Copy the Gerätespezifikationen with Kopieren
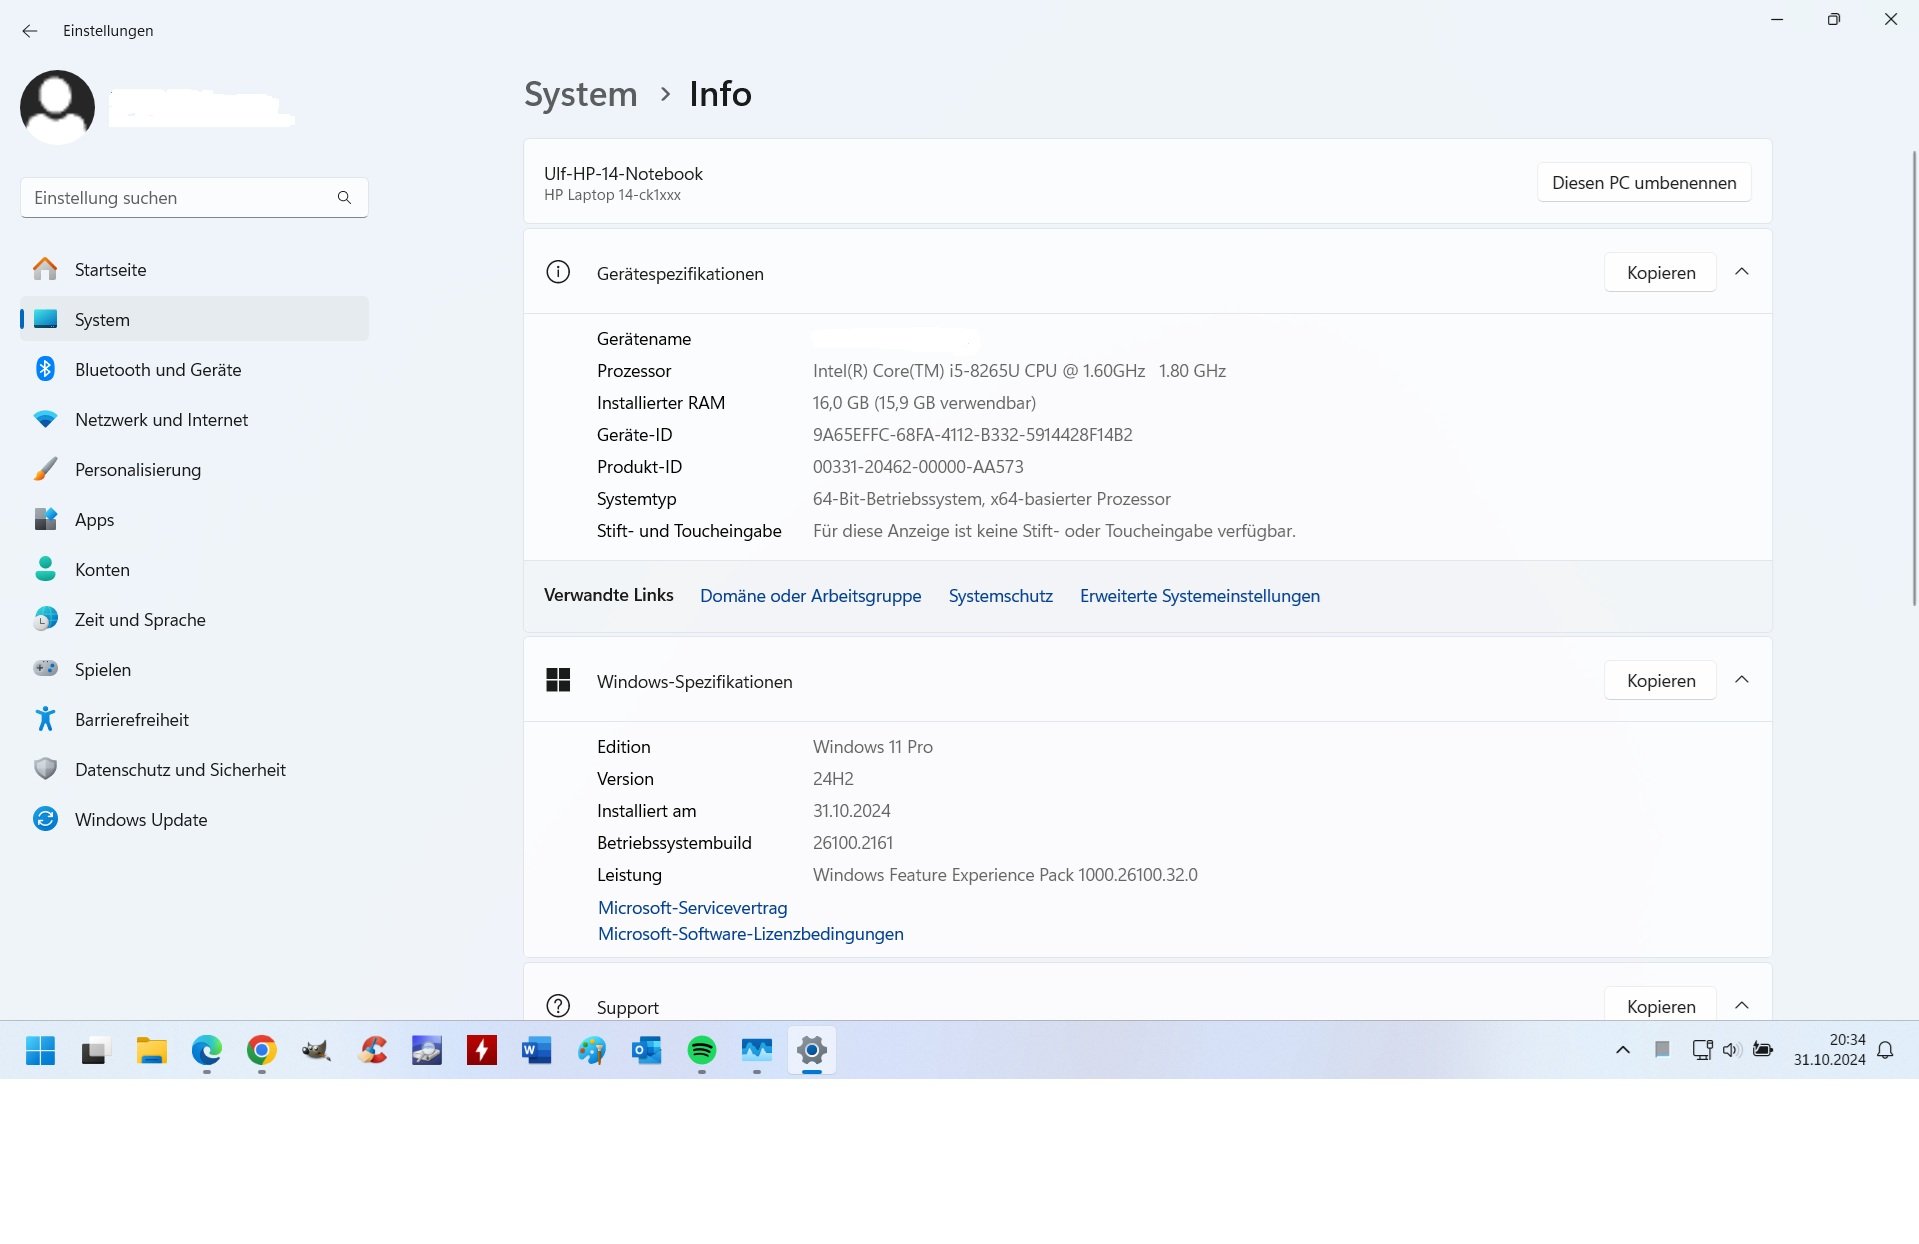The width and height of the screenshot is (1919, 1244). tap(1660, 272)
